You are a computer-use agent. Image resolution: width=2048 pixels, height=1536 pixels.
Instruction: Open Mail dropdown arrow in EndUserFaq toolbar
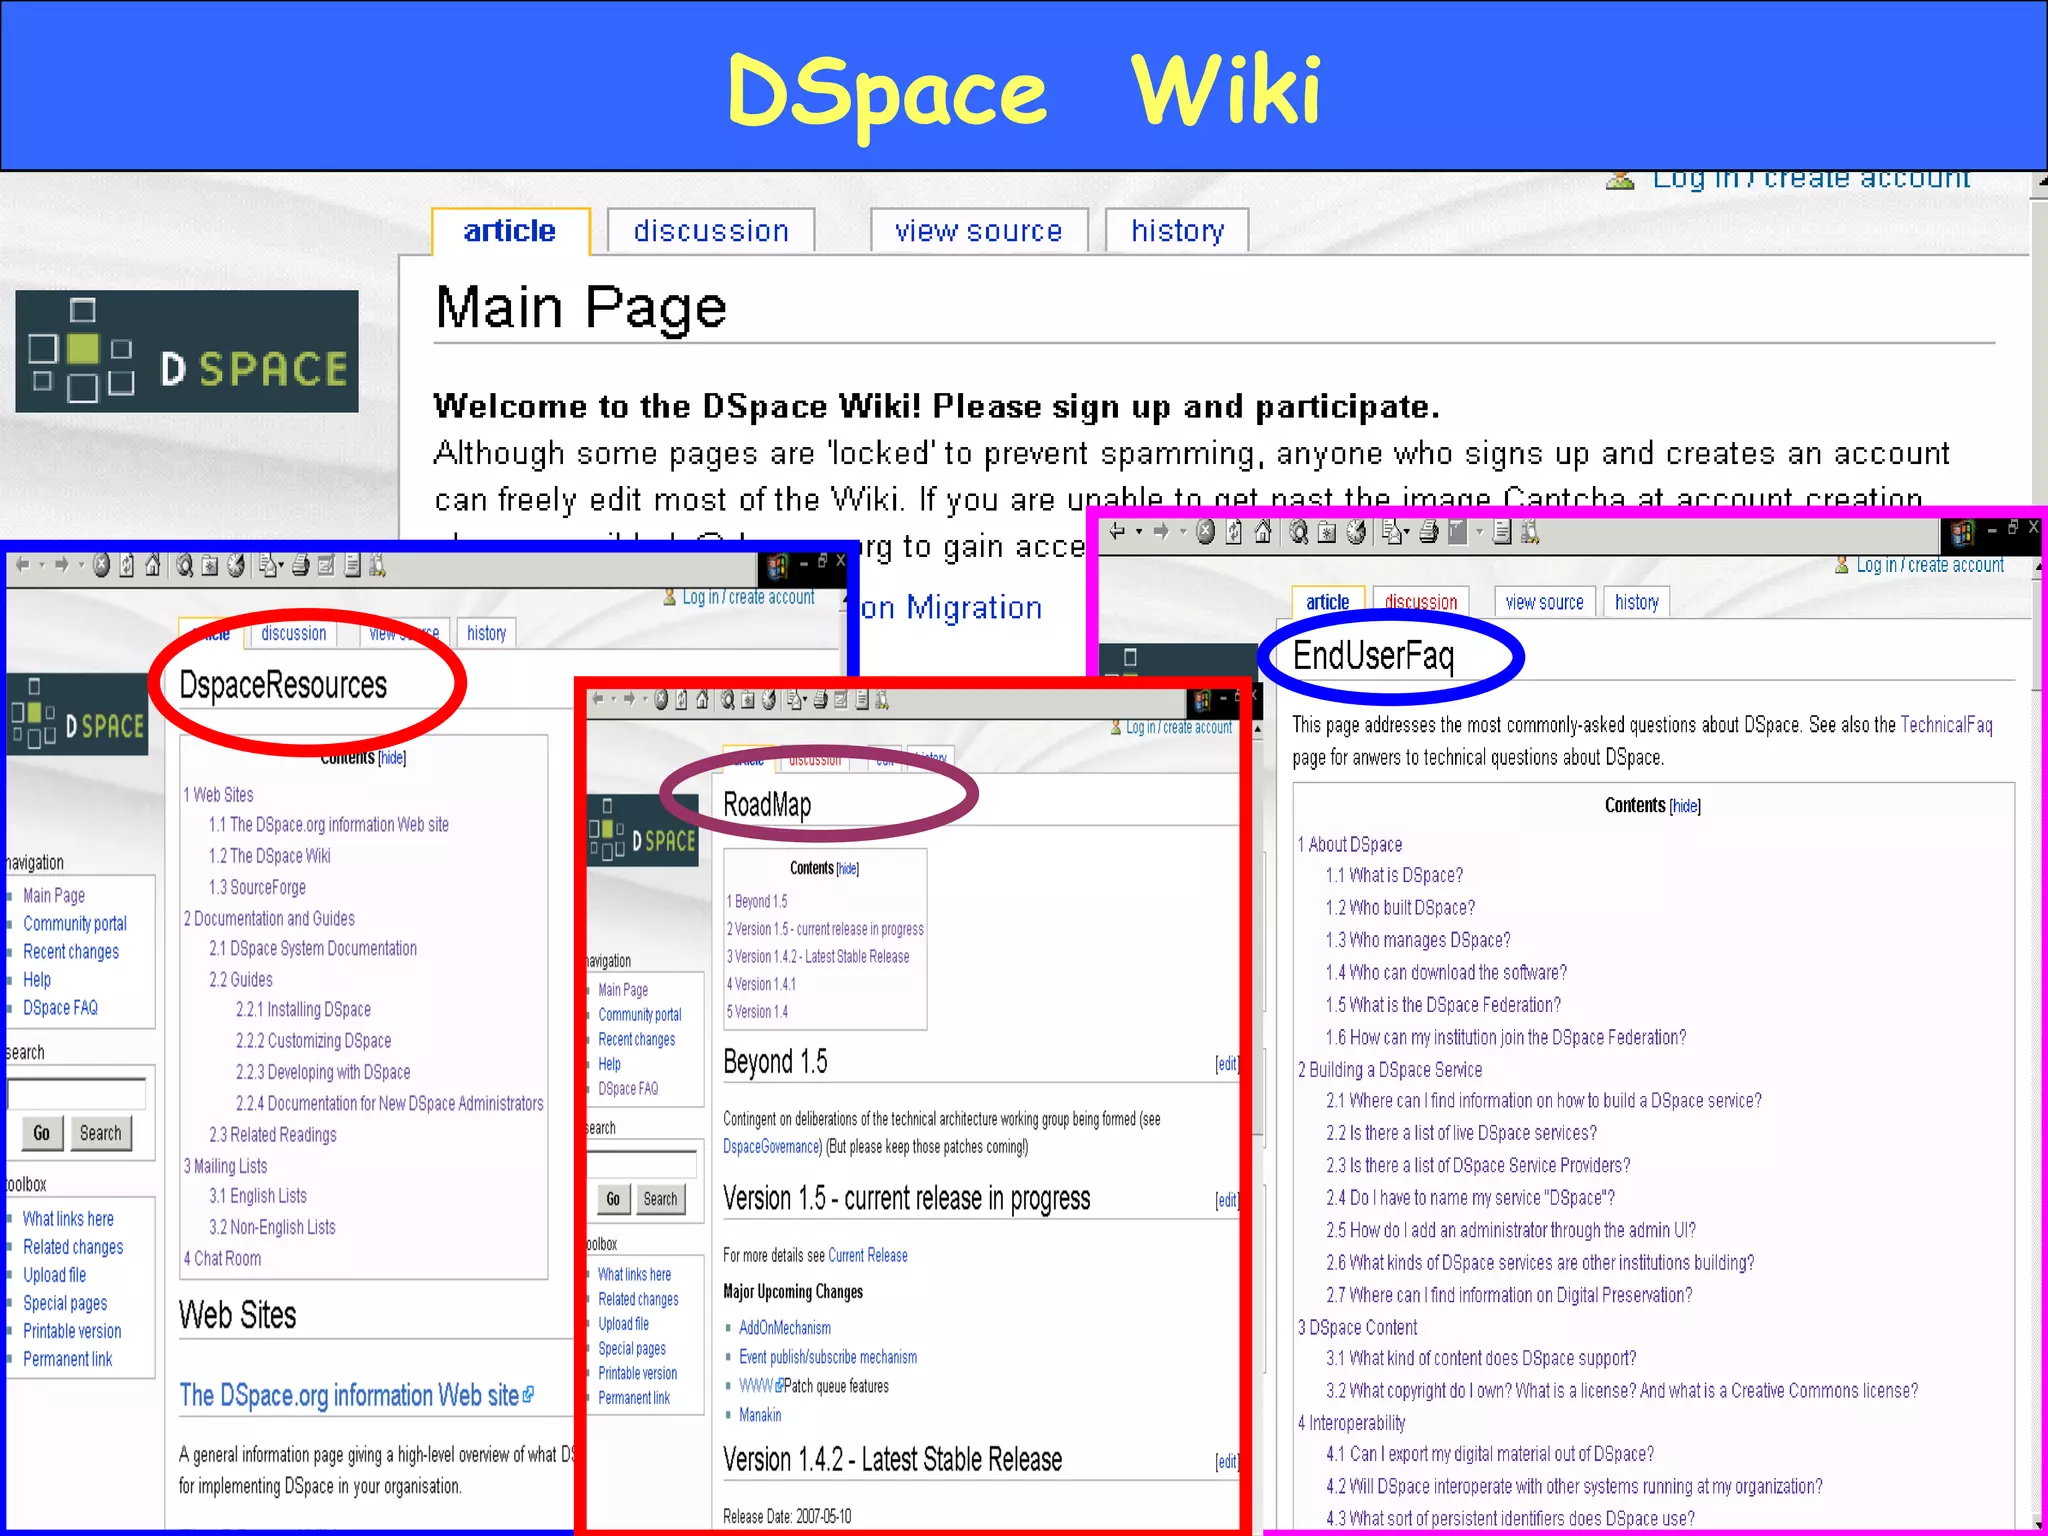click(x=1407, y=532)
